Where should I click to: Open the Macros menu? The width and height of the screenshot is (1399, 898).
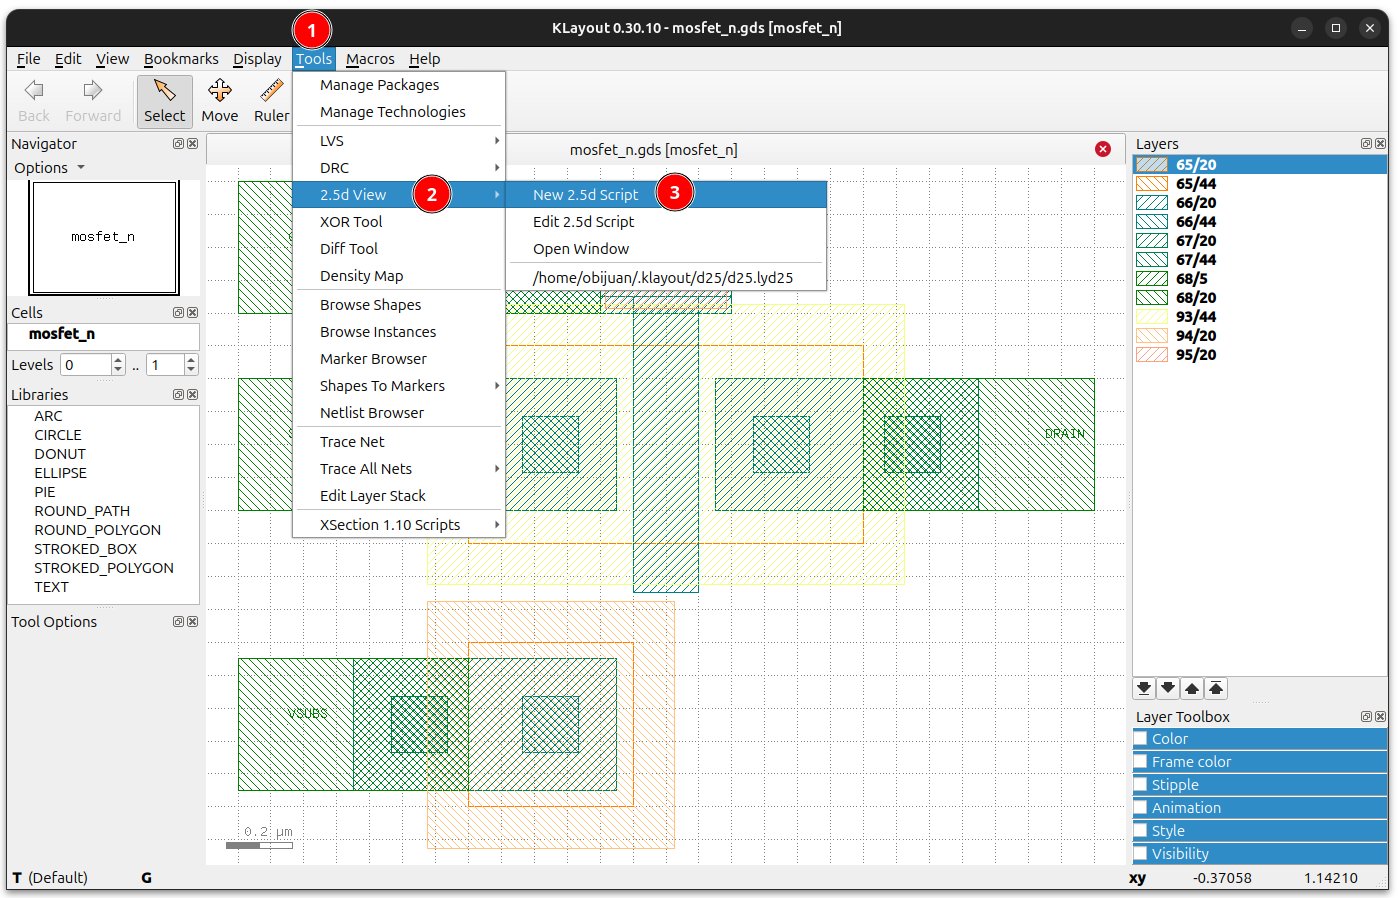click(370, 59)
